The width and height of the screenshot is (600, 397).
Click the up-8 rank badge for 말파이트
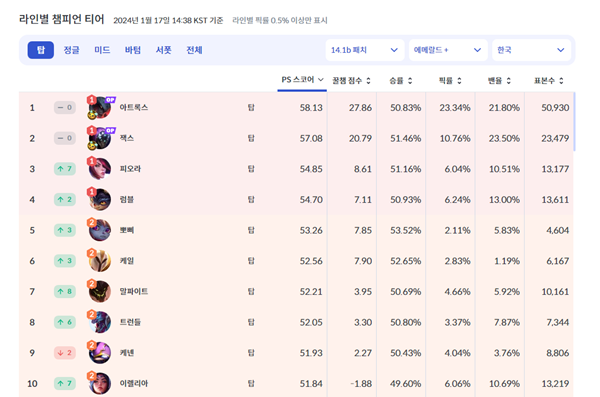65,291
